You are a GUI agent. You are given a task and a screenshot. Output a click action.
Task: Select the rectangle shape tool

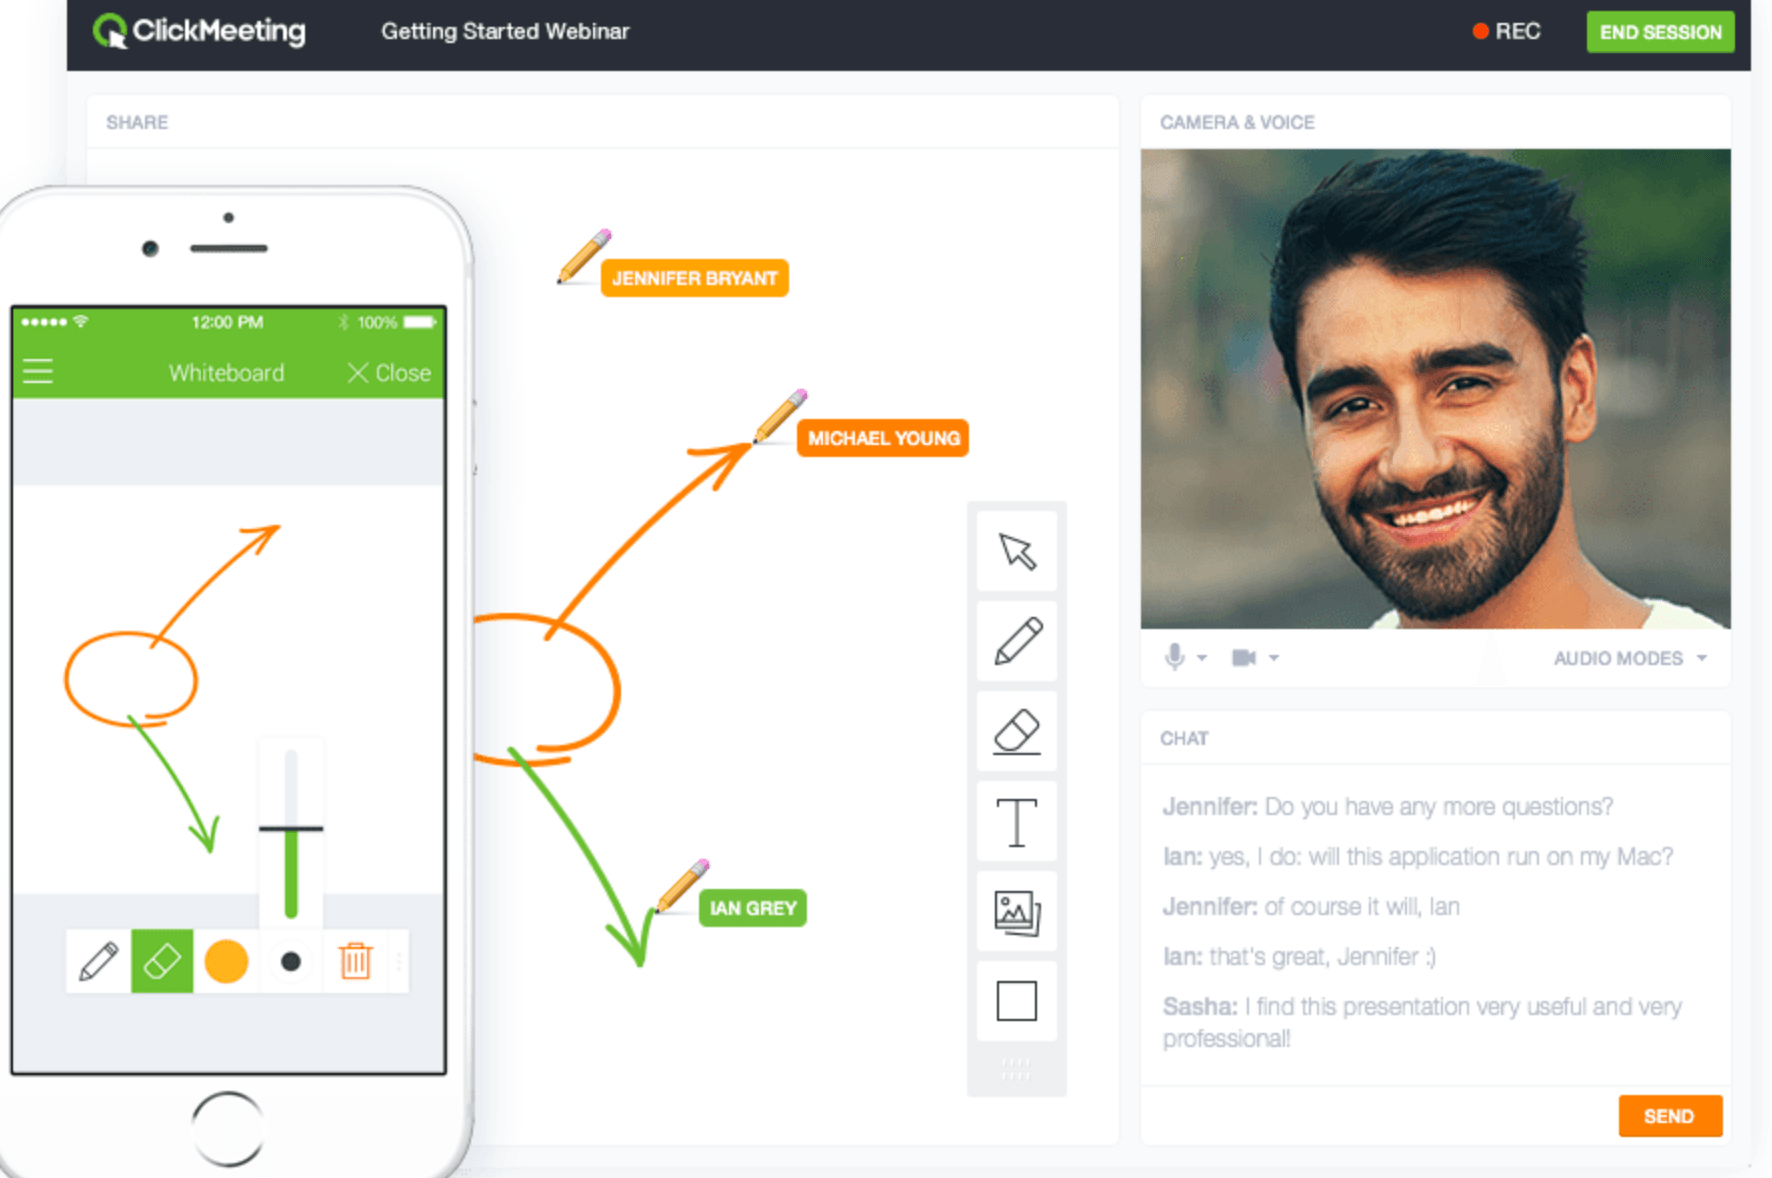(x=1016, y=1001)
